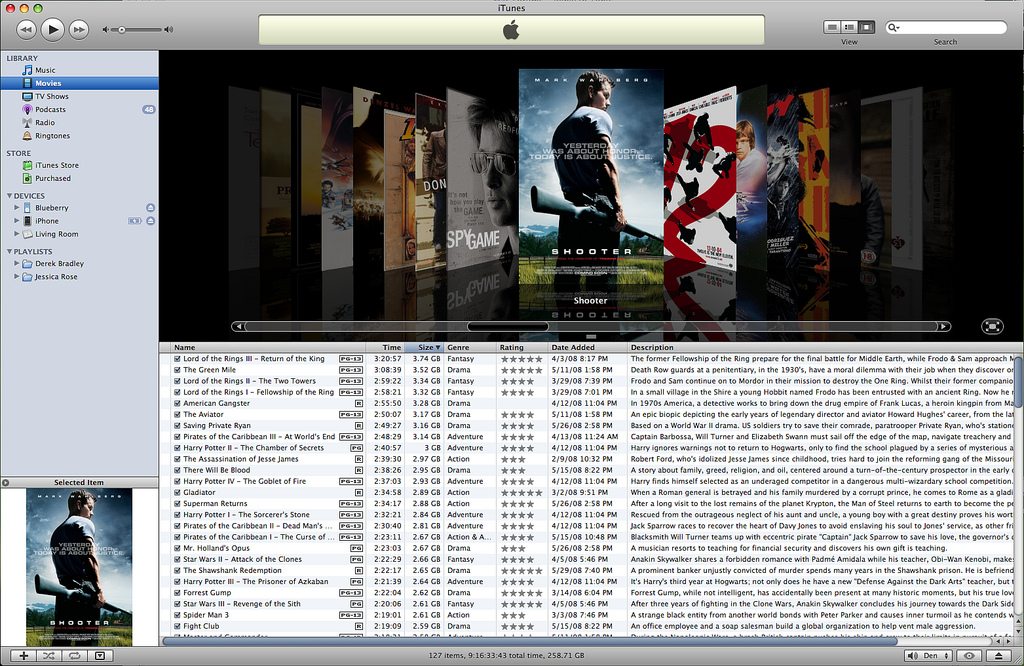Uncheck Forrest Gump checkbox
The image size is (1024, 666).
coord(177,592)
